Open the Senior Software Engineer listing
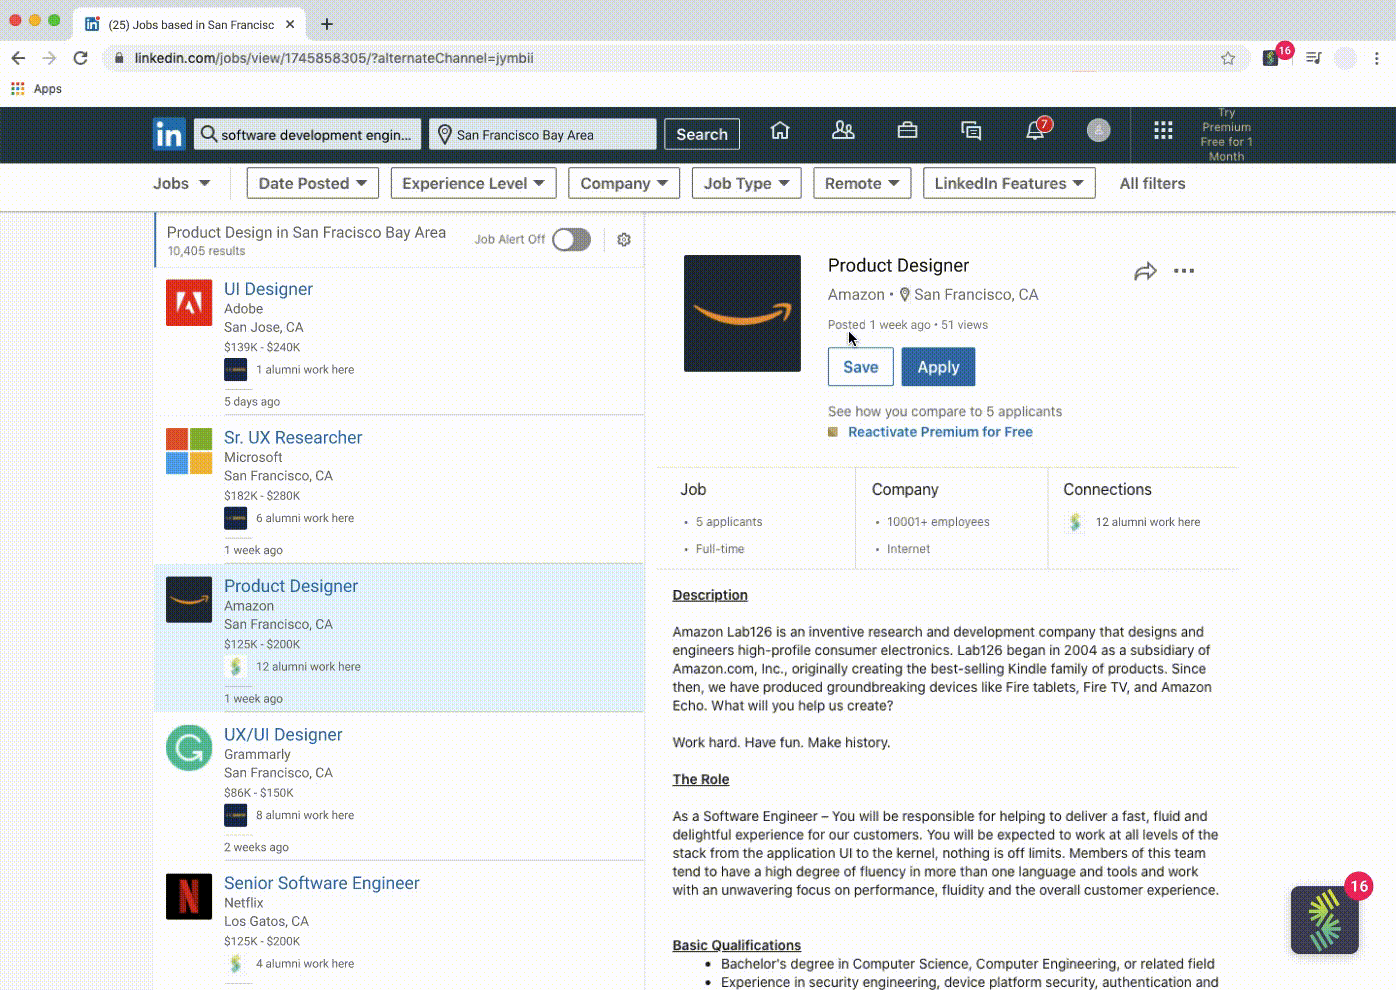This screenshot has height=990, width=1396. [322, 883]
